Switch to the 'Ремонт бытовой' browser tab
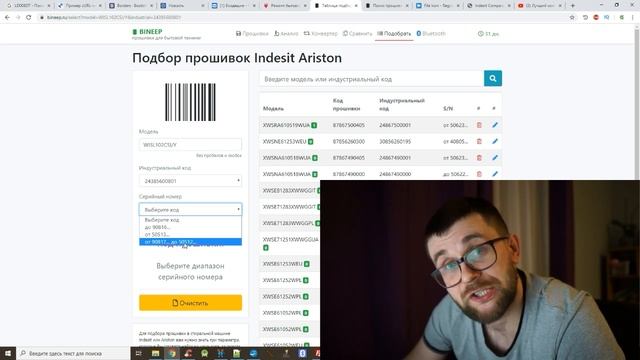Image resolution: width=640 pixels, height=360 pixels. click(285, 6)
